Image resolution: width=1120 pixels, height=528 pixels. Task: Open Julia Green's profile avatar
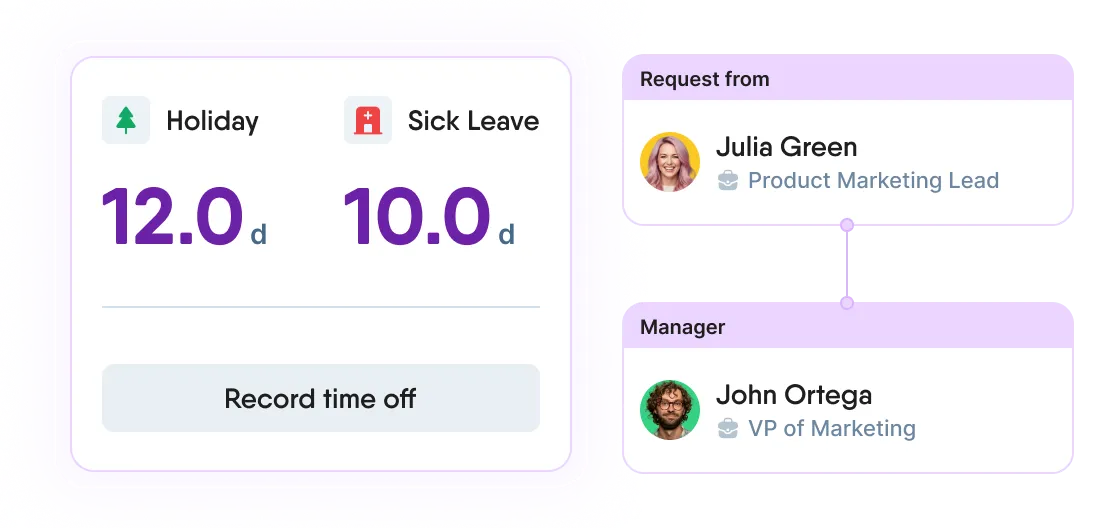669,162
